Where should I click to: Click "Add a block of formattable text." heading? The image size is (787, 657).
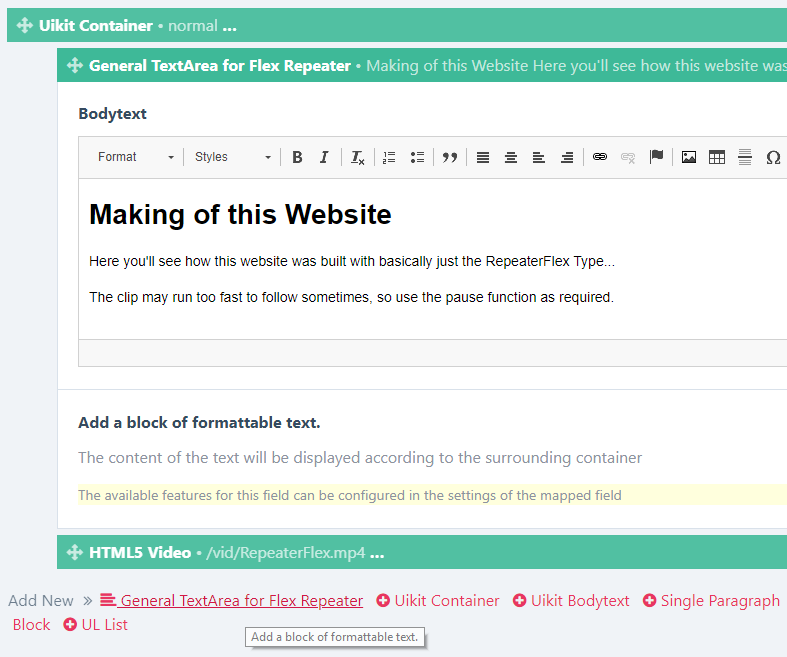[199, 423]
